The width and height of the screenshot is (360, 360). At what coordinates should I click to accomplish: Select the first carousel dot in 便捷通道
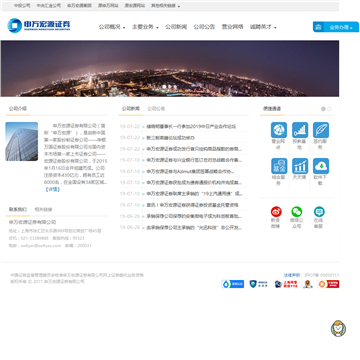coord(323,109)
